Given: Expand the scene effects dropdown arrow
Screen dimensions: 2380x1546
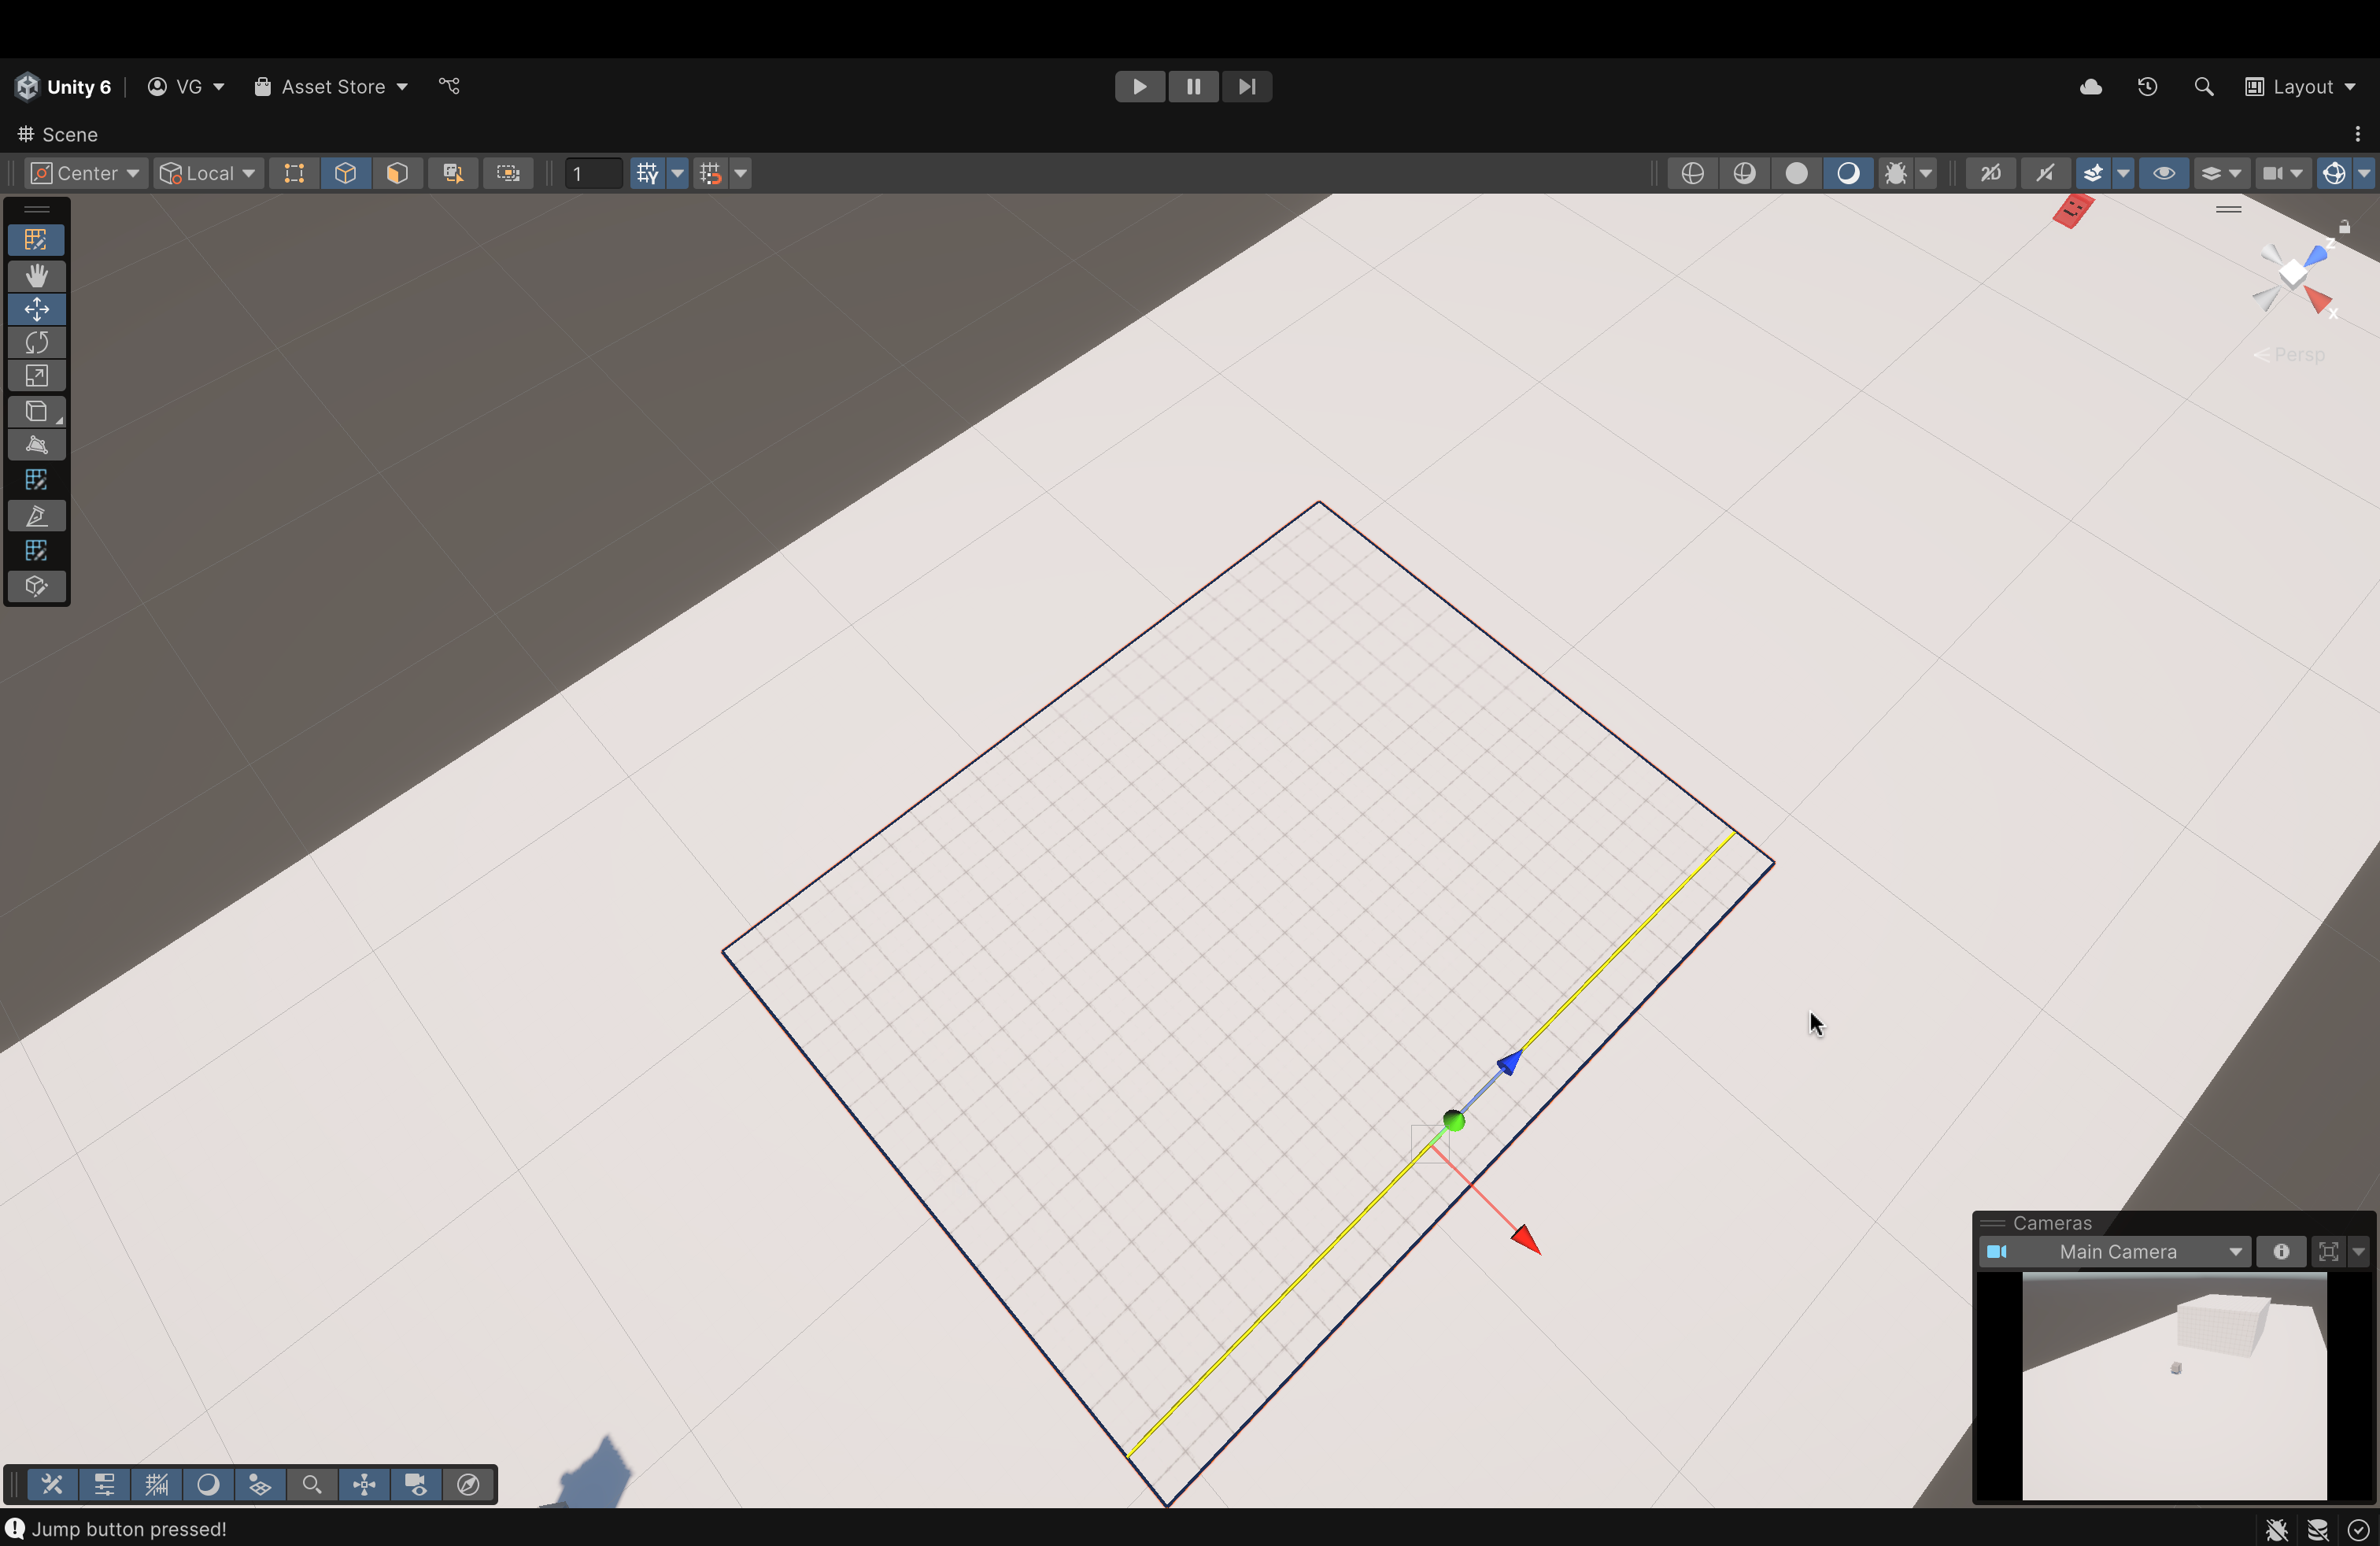Looking at the screenshot, I should coord(2123,173).
